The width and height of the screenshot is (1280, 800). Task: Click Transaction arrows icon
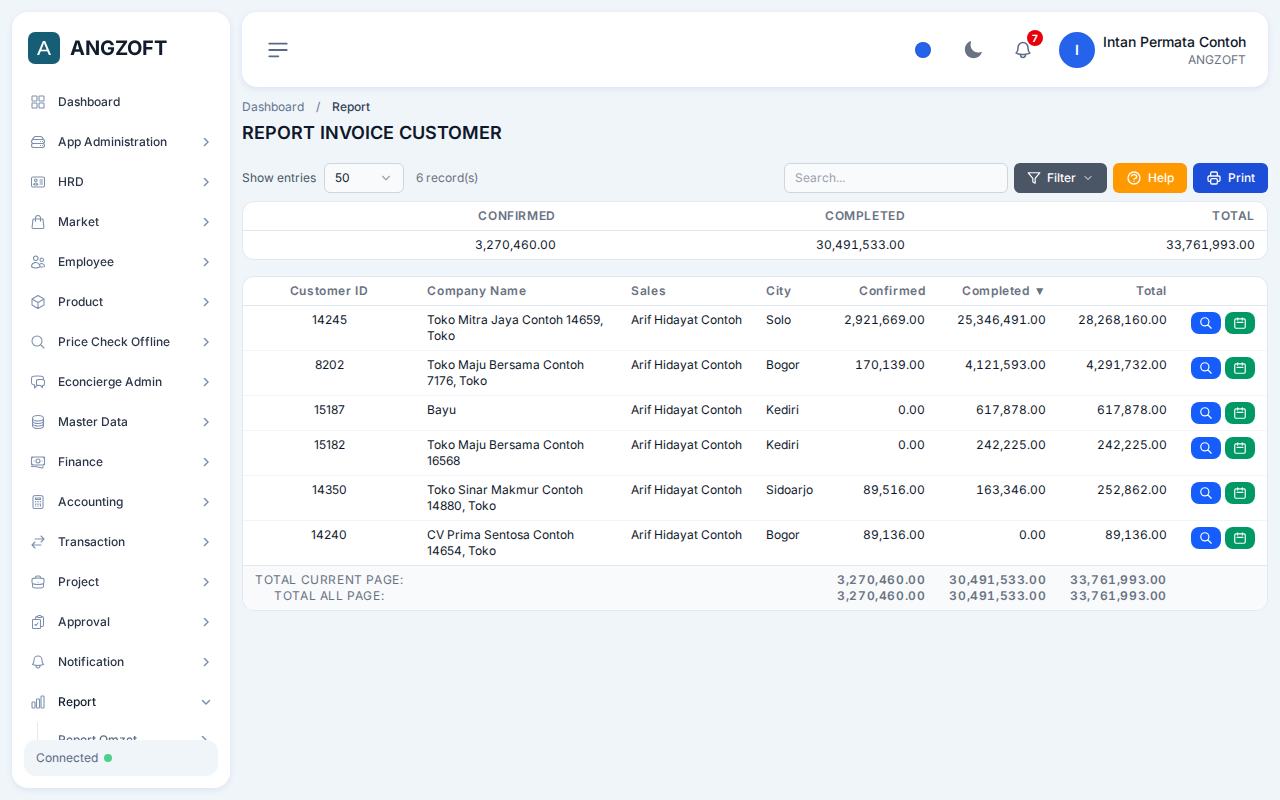pos(38,542)
